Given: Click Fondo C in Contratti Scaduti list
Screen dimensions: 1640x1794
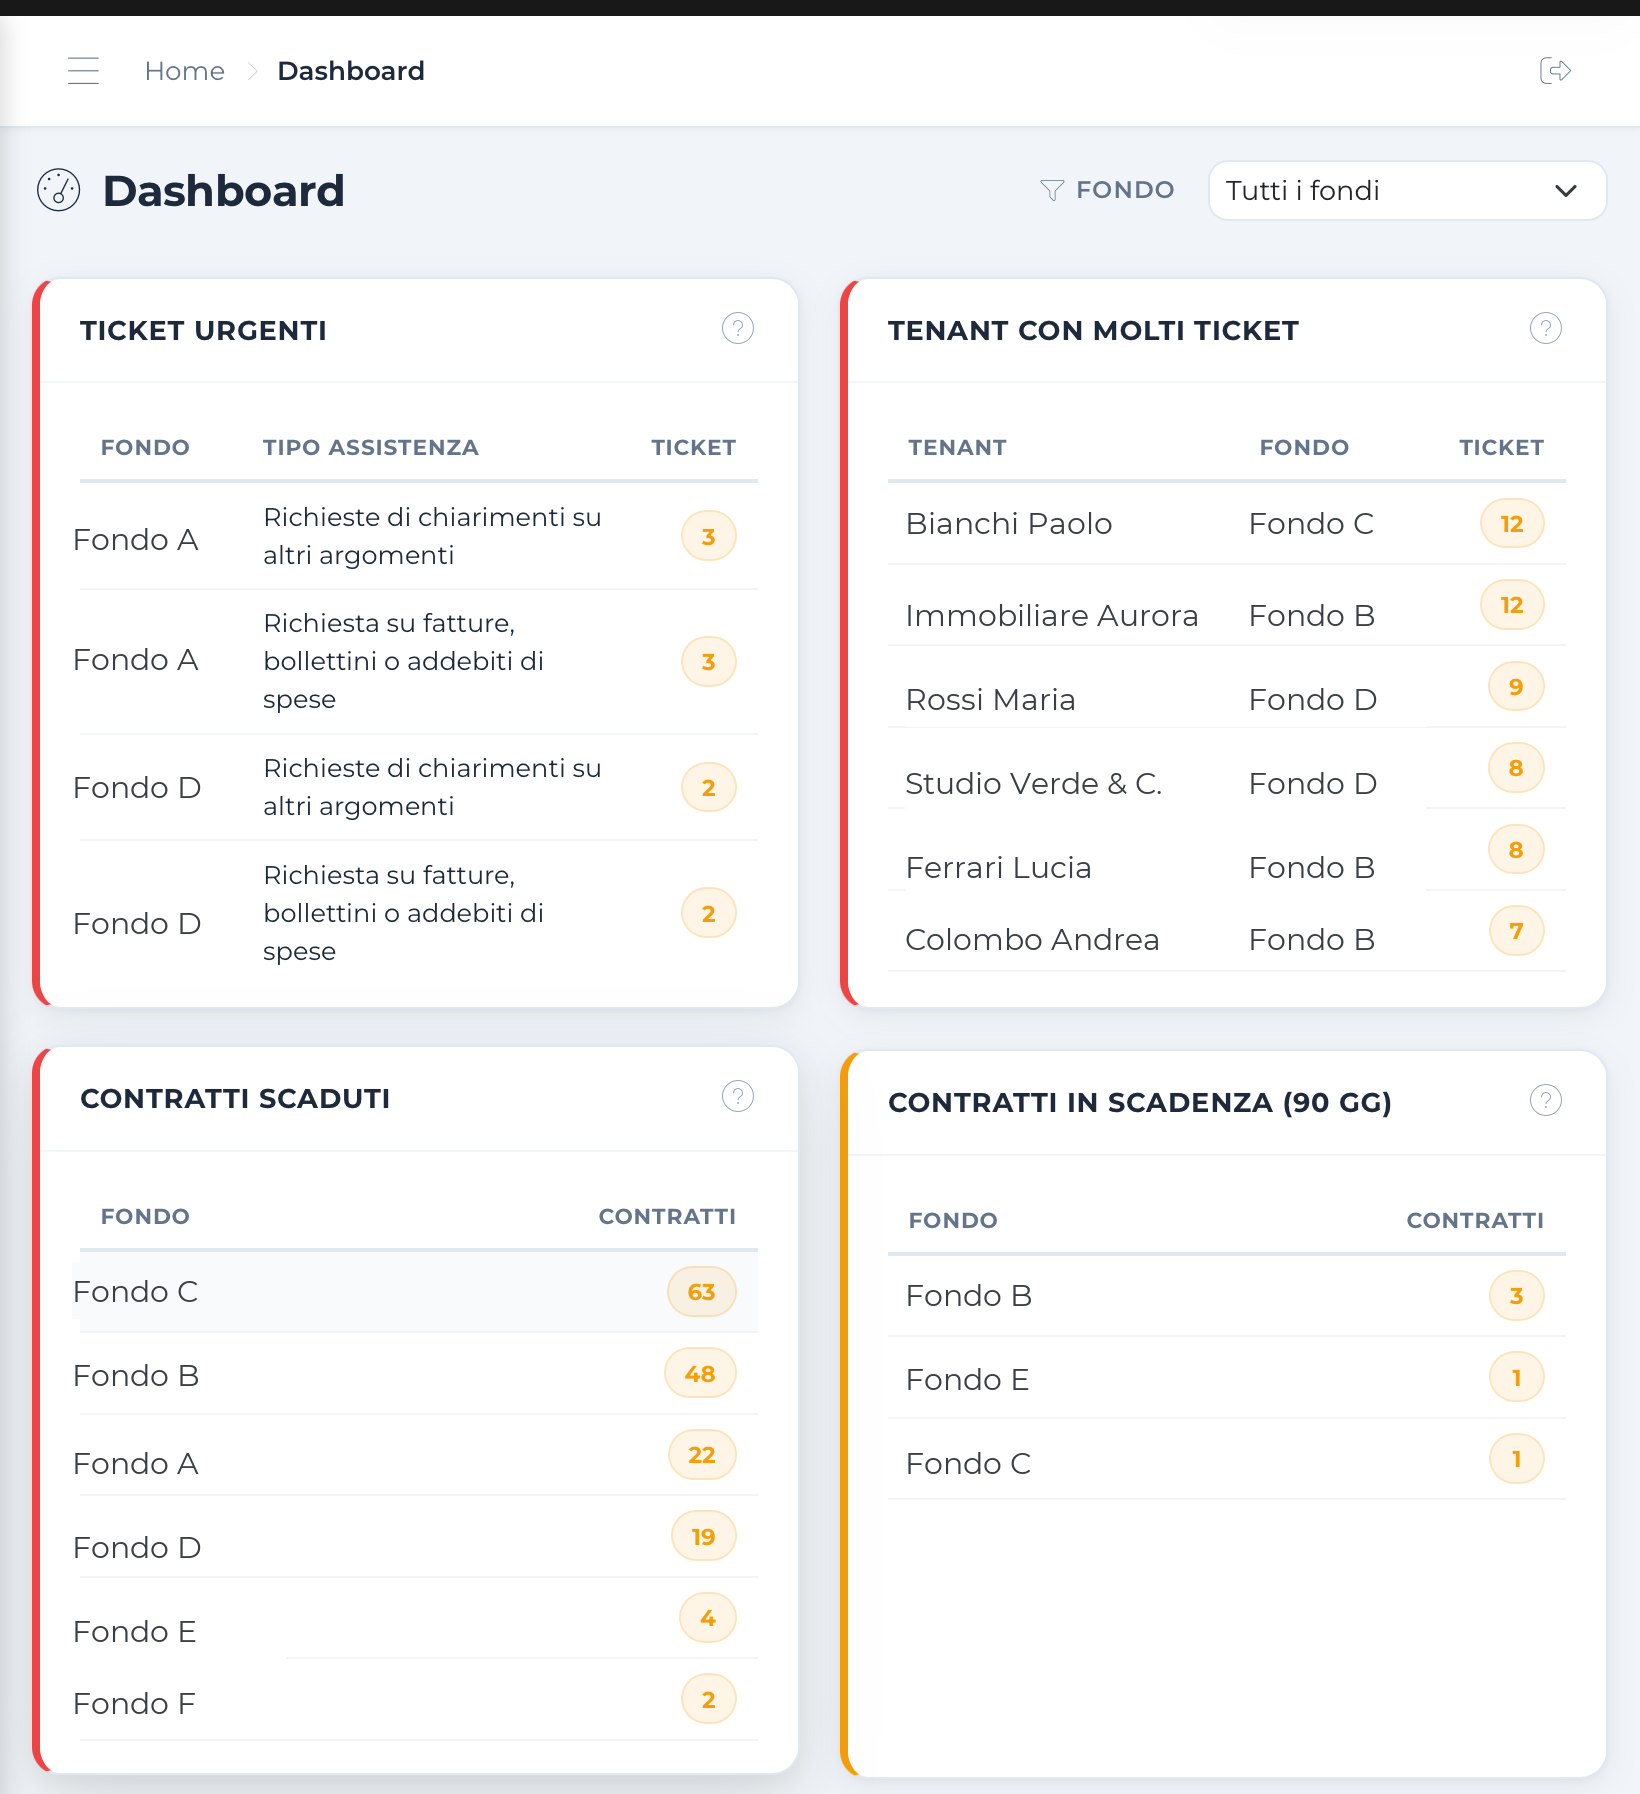Looking at the screenshot, I should click(x=136, y=1292).
